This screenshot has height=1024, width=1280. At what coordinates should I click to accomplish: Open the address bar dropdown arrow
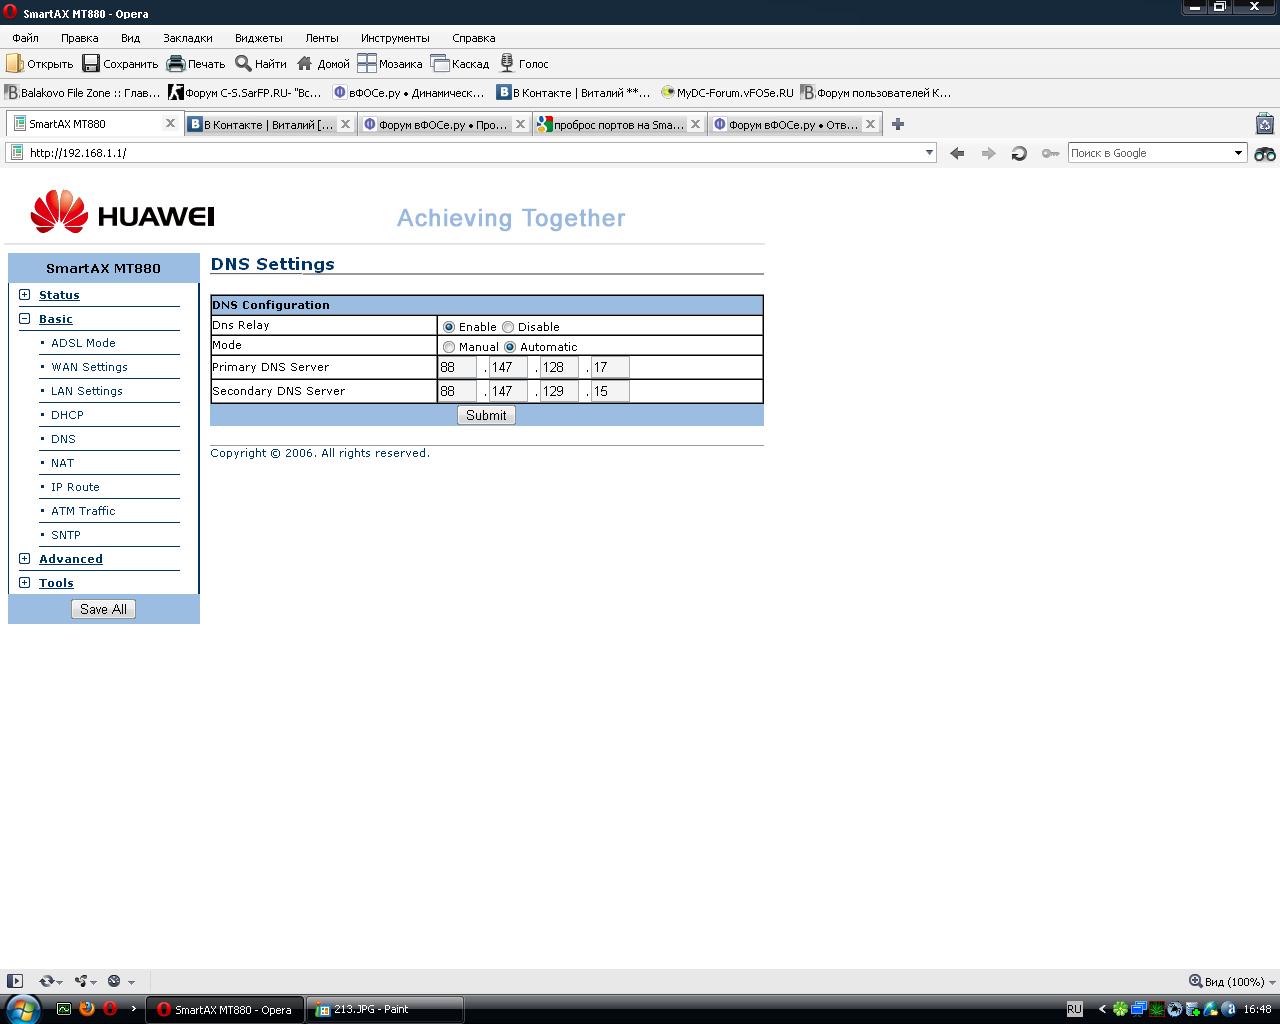point(929,153)
